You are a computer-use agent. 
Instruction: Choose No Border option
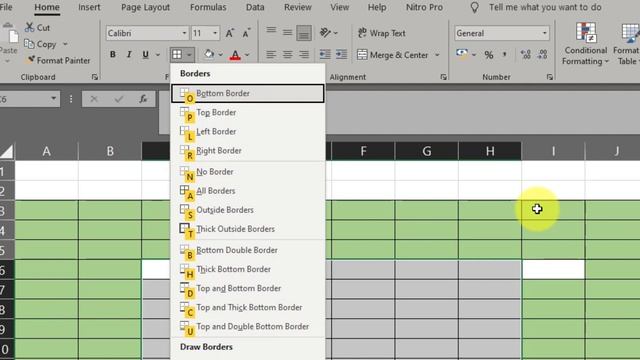point(248,172)
